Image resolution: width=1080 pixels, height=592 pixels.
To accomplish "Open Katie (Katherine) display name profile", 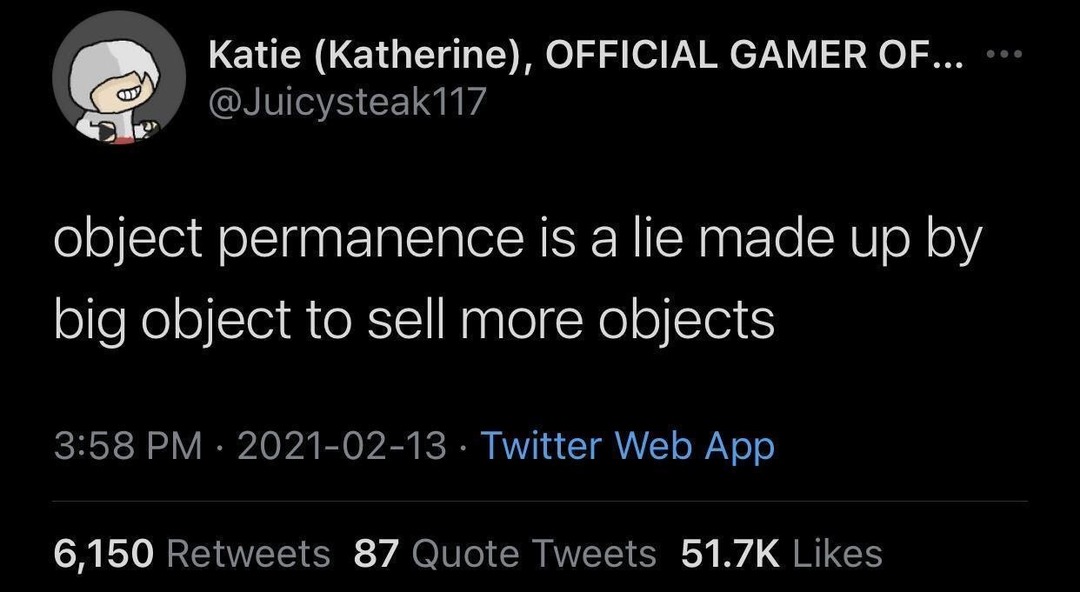I will [369, 57].
